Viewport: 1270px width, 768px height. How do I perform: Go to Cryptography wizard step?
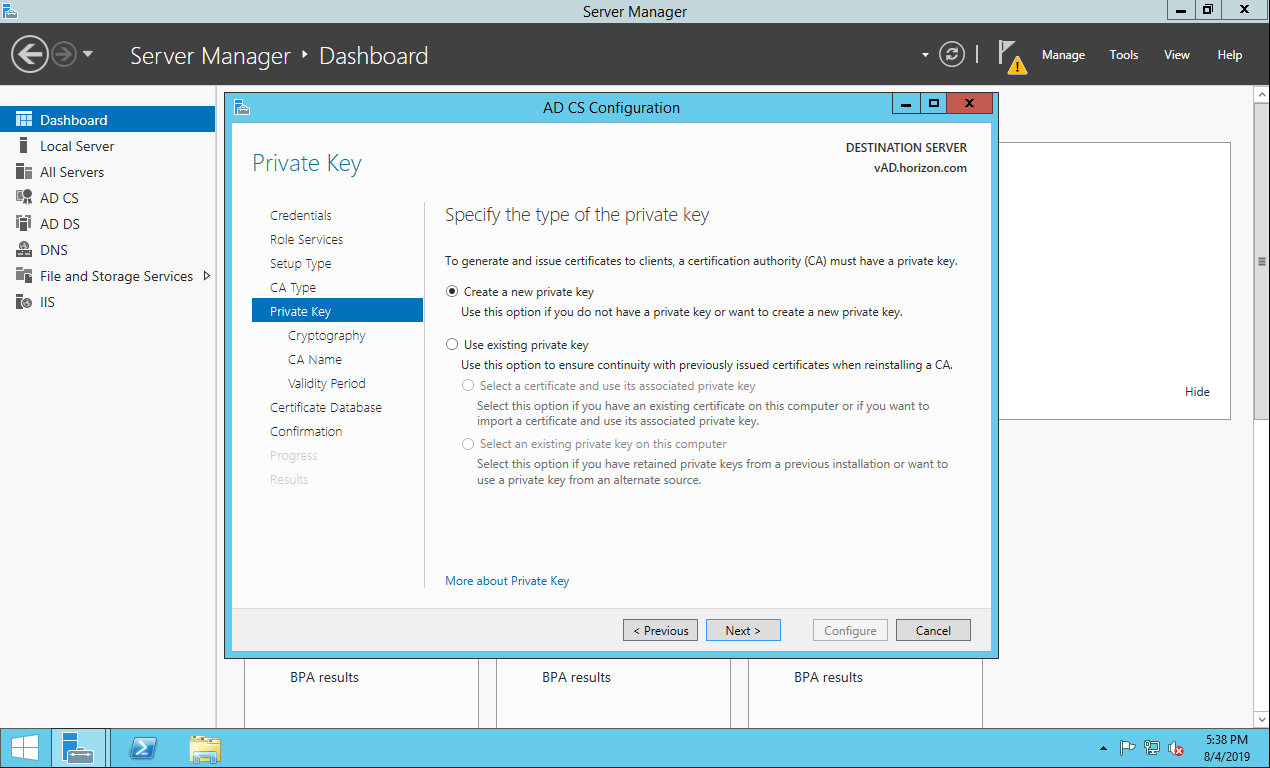point(326,336)
